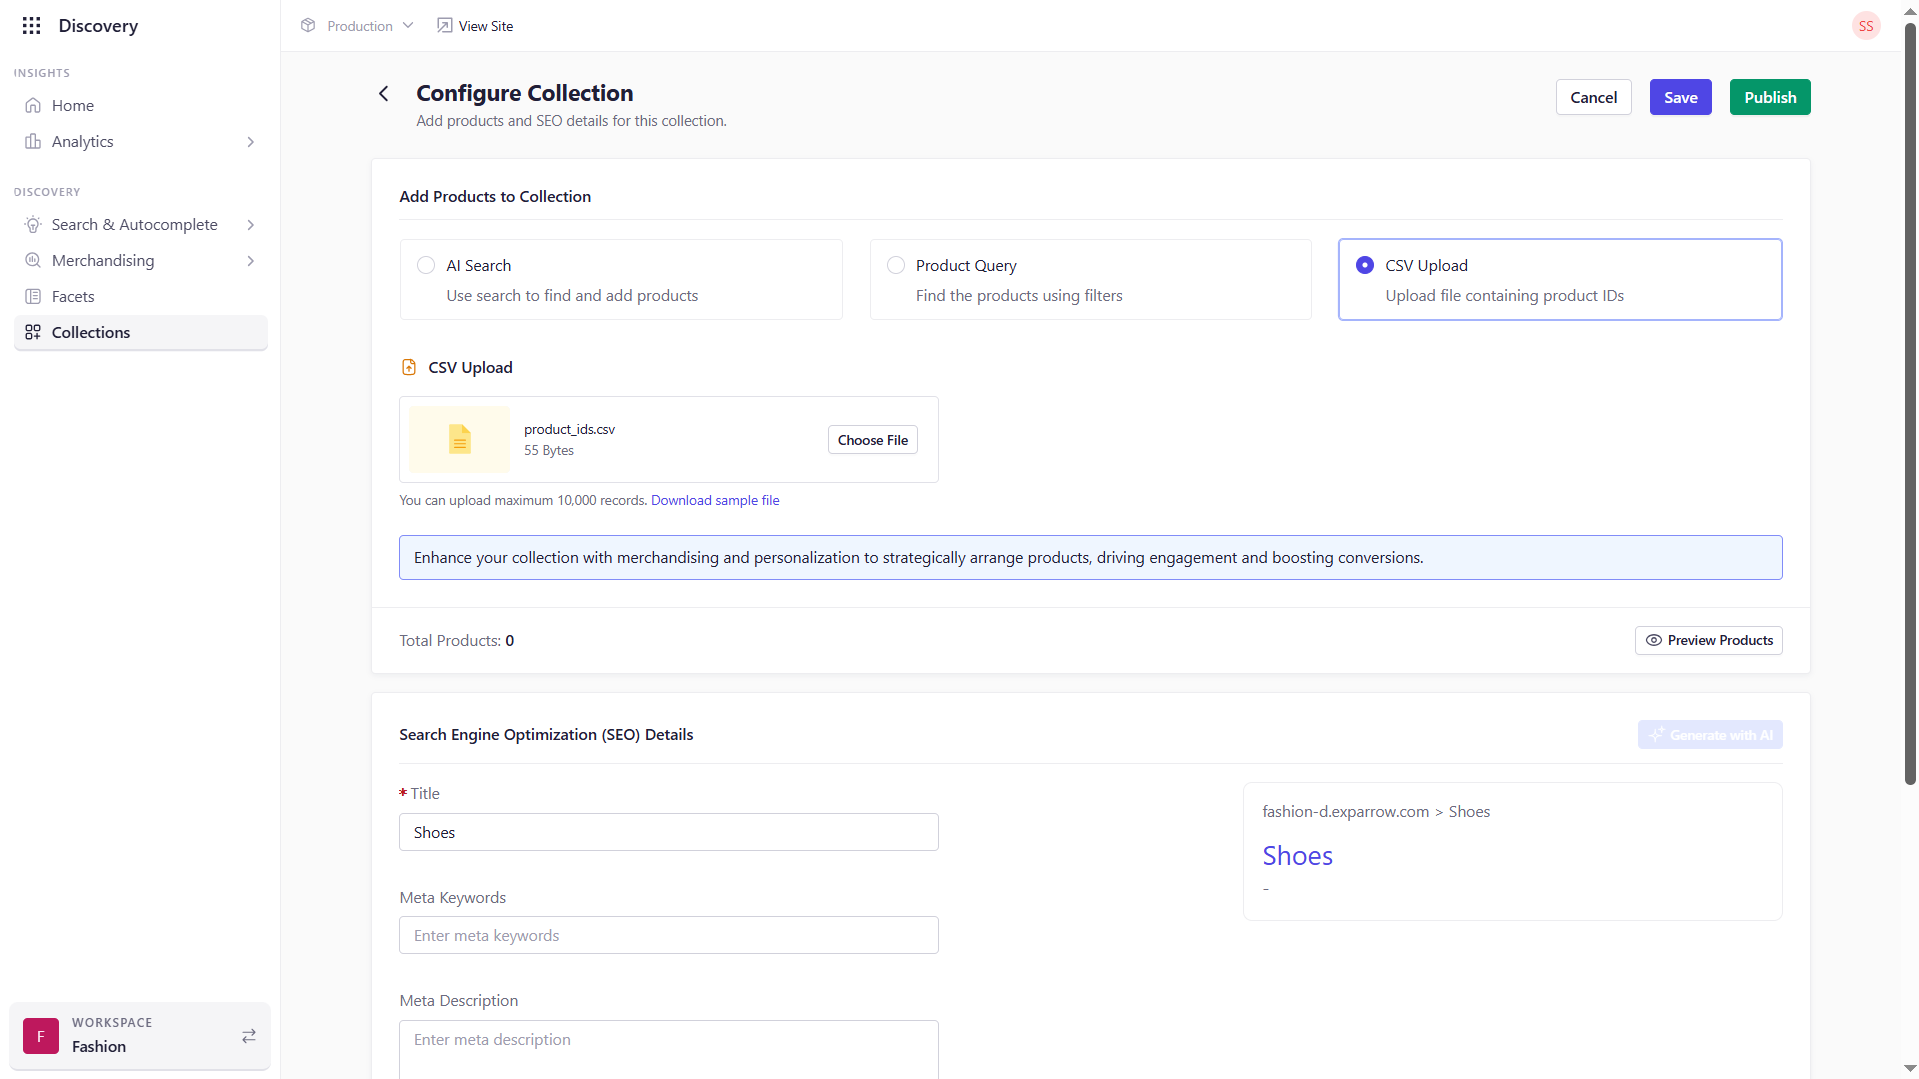The width and height of the screenshot is (1919, 1079).
Task: Open the app launcher grid icon
Action: [x=31, y=26]
